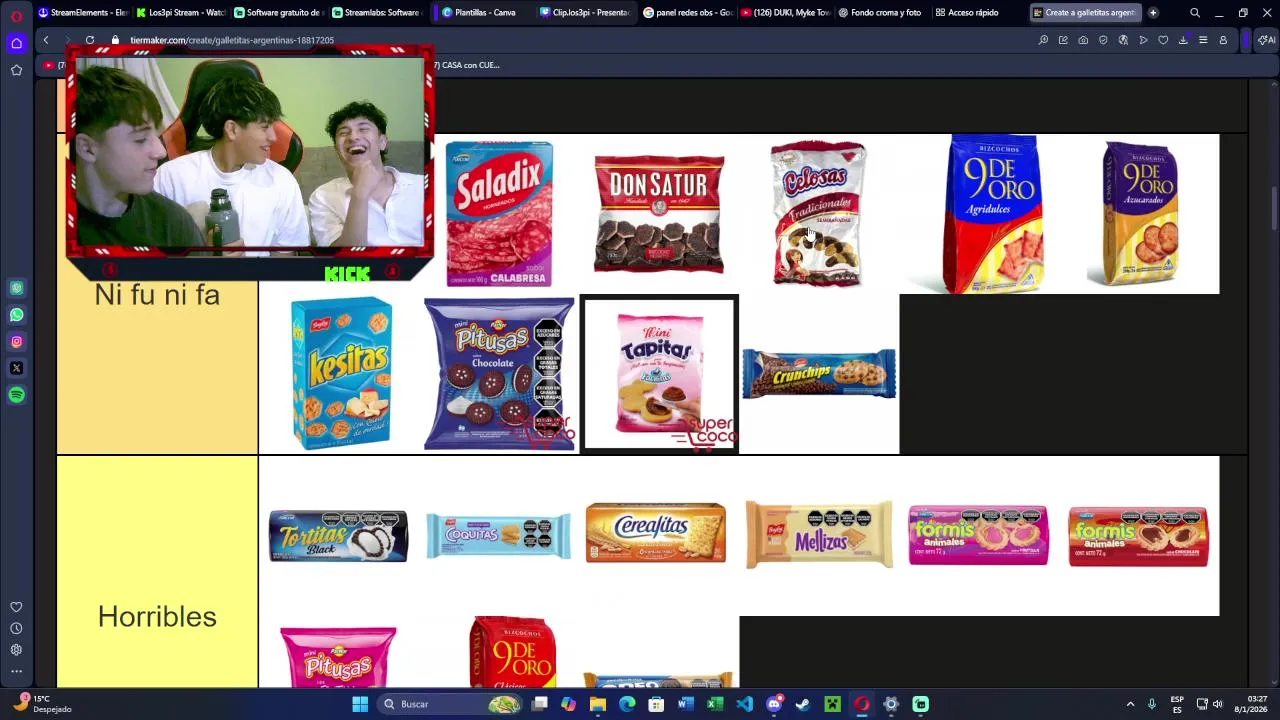Open the Fondo croma y foto tab

(883, 13)
